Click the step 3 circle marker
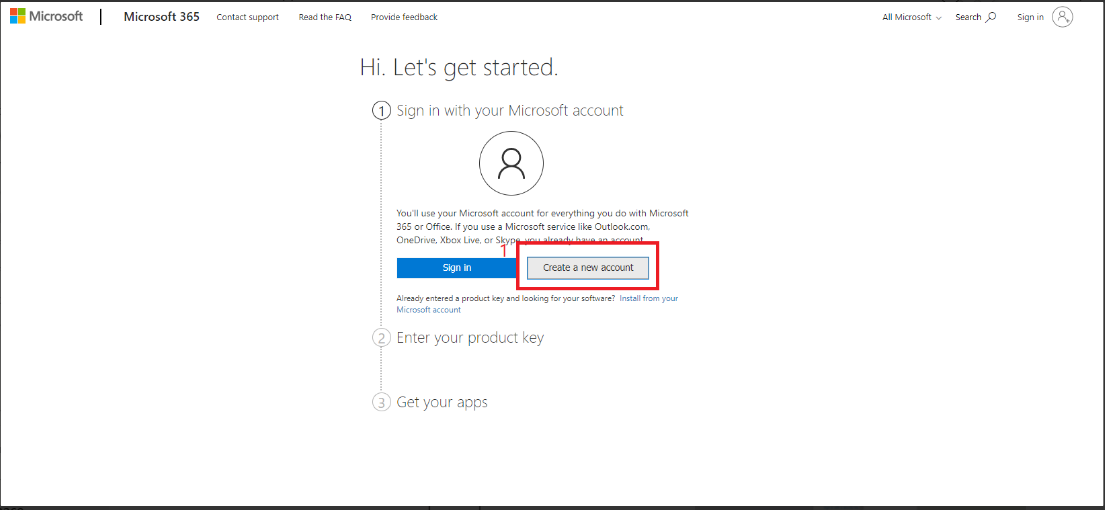Screen dimensions: 1105x510 (x=381, y=402)
